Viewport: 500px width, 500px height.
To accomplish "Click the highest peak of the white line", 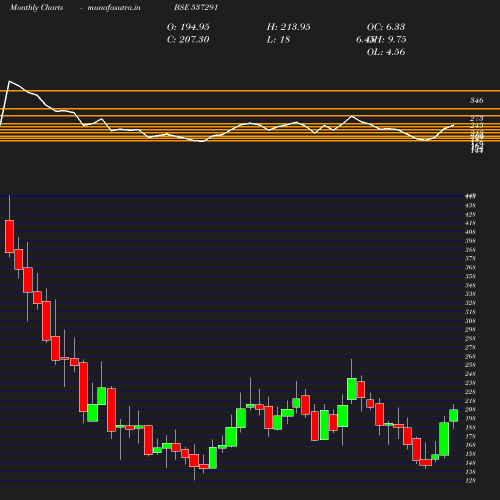I will (9, 81).
